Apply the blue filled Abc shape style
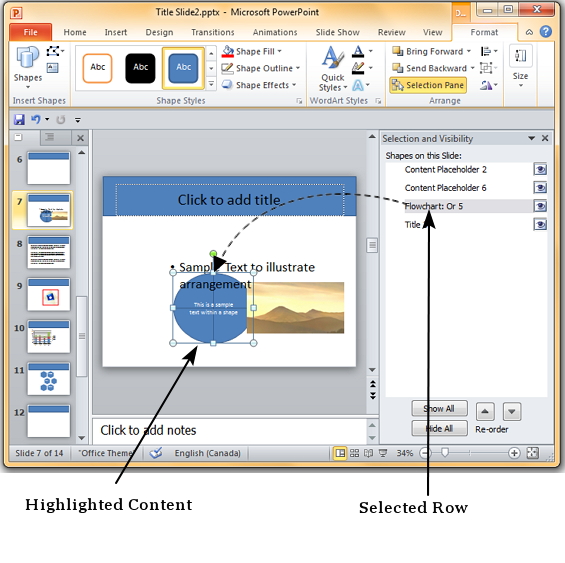This screenshot has height=563, width=565. [x=183, y=67]
